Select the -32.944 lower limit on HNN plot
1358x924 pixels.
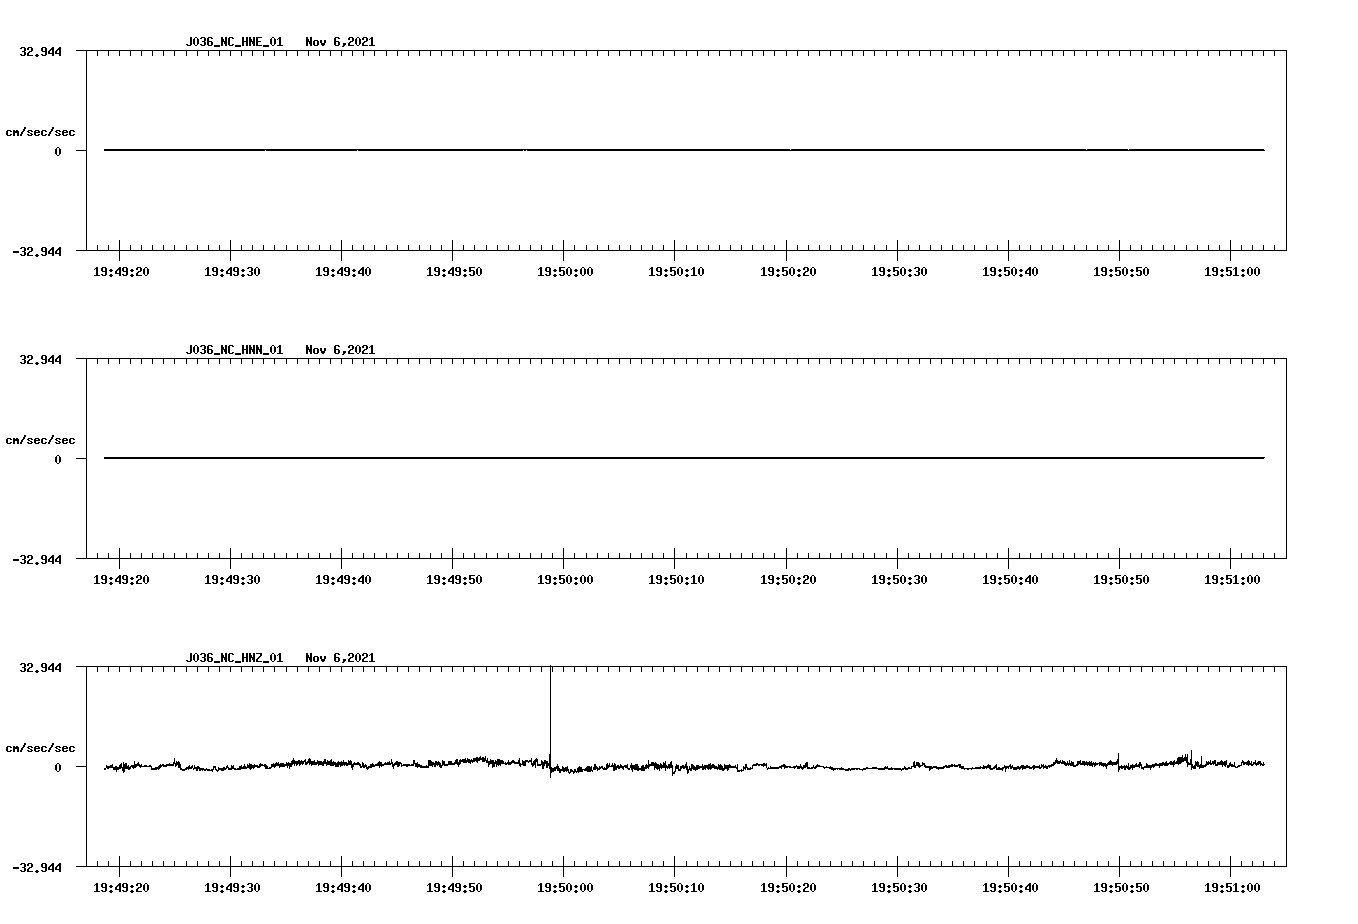37,559
